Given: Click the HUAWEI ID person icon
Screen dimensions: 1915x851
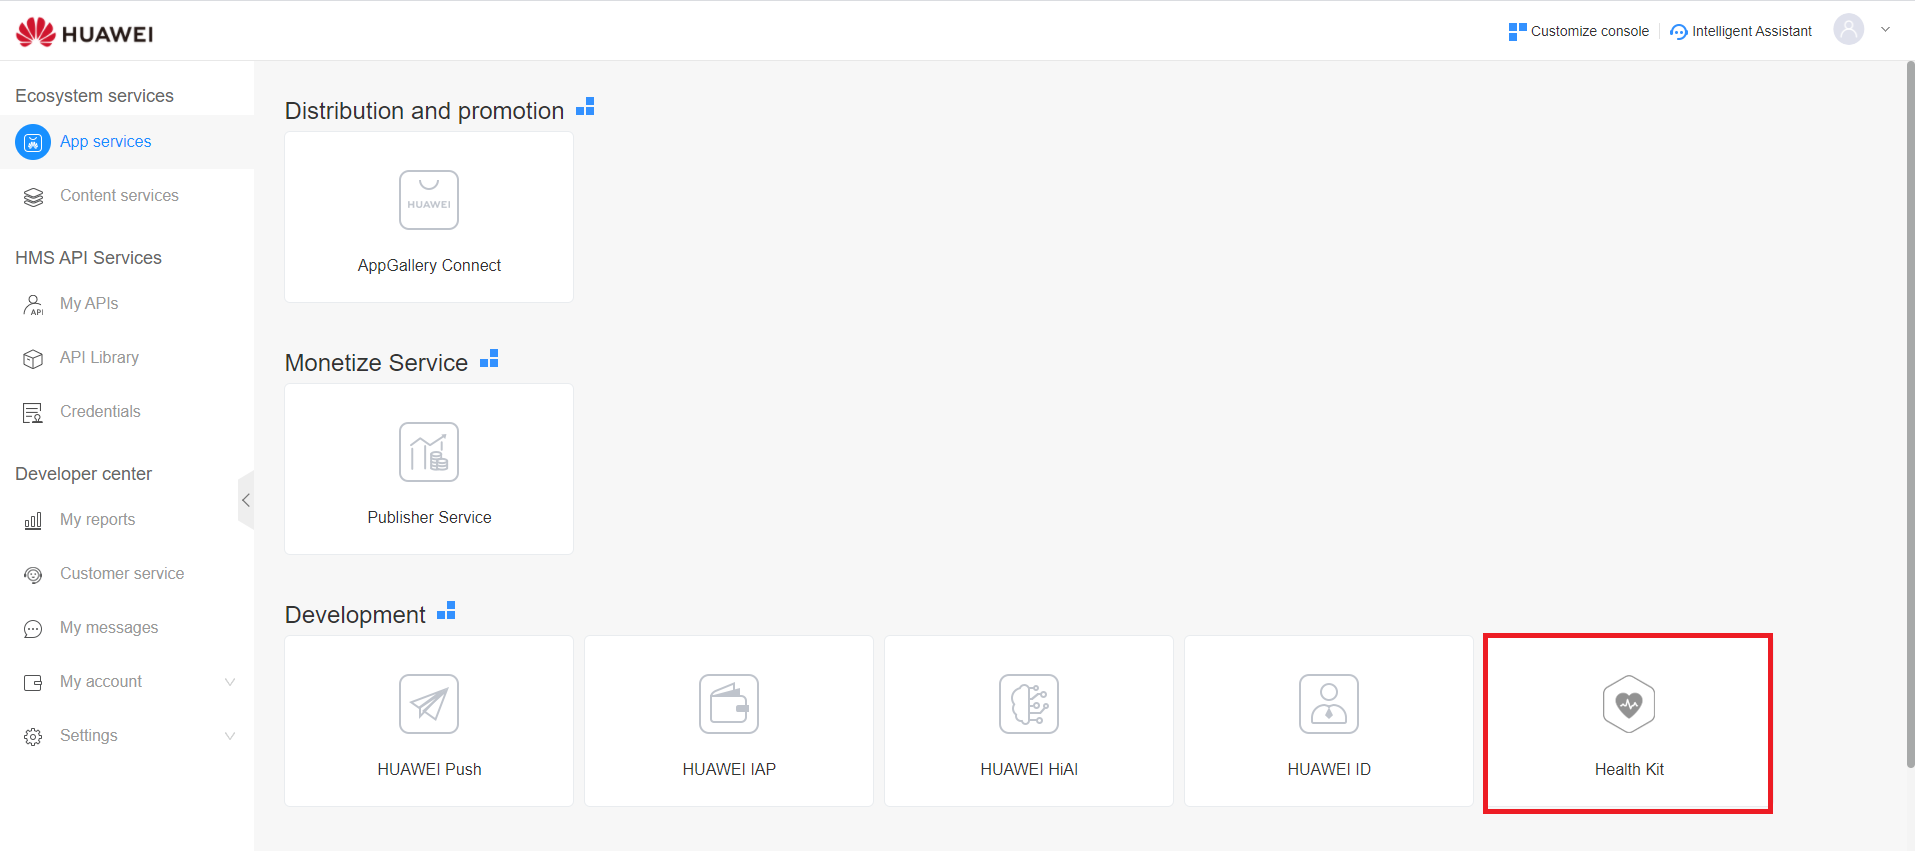Looking at the screenshot, I should tap(1329, 704).
